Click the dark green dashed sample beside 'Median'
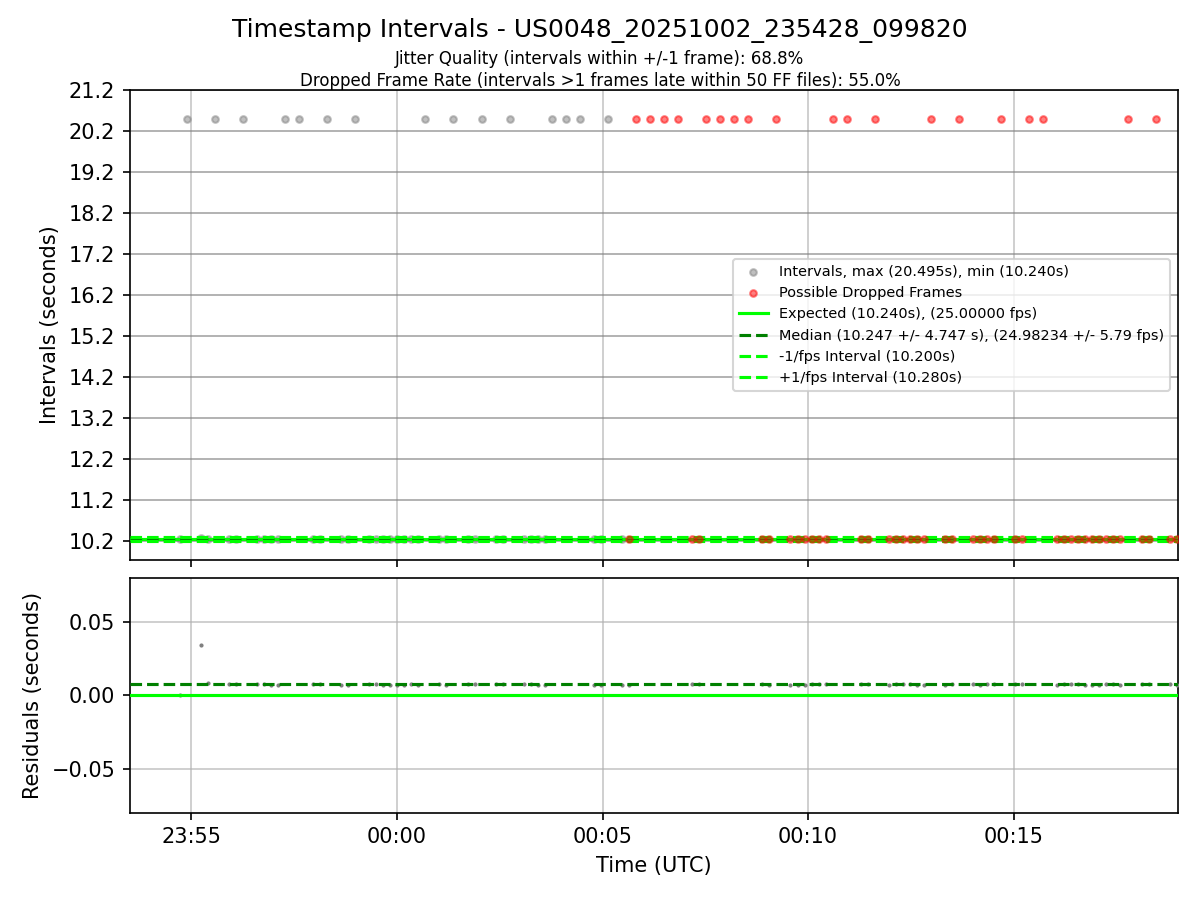The width and height of the screenshot is (1200, 900). pos(753,335)
